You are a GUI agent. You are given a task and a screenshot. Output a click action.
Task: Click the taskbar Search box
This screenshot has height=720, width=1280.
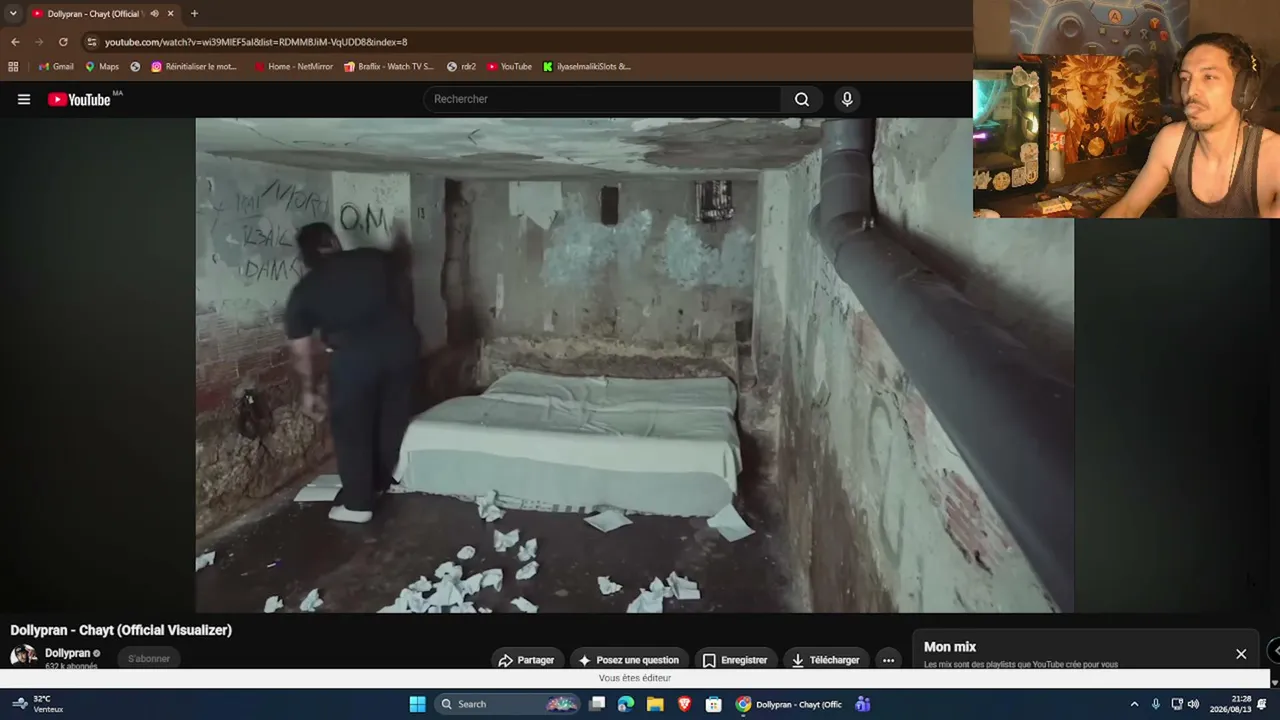pos(508,704)
